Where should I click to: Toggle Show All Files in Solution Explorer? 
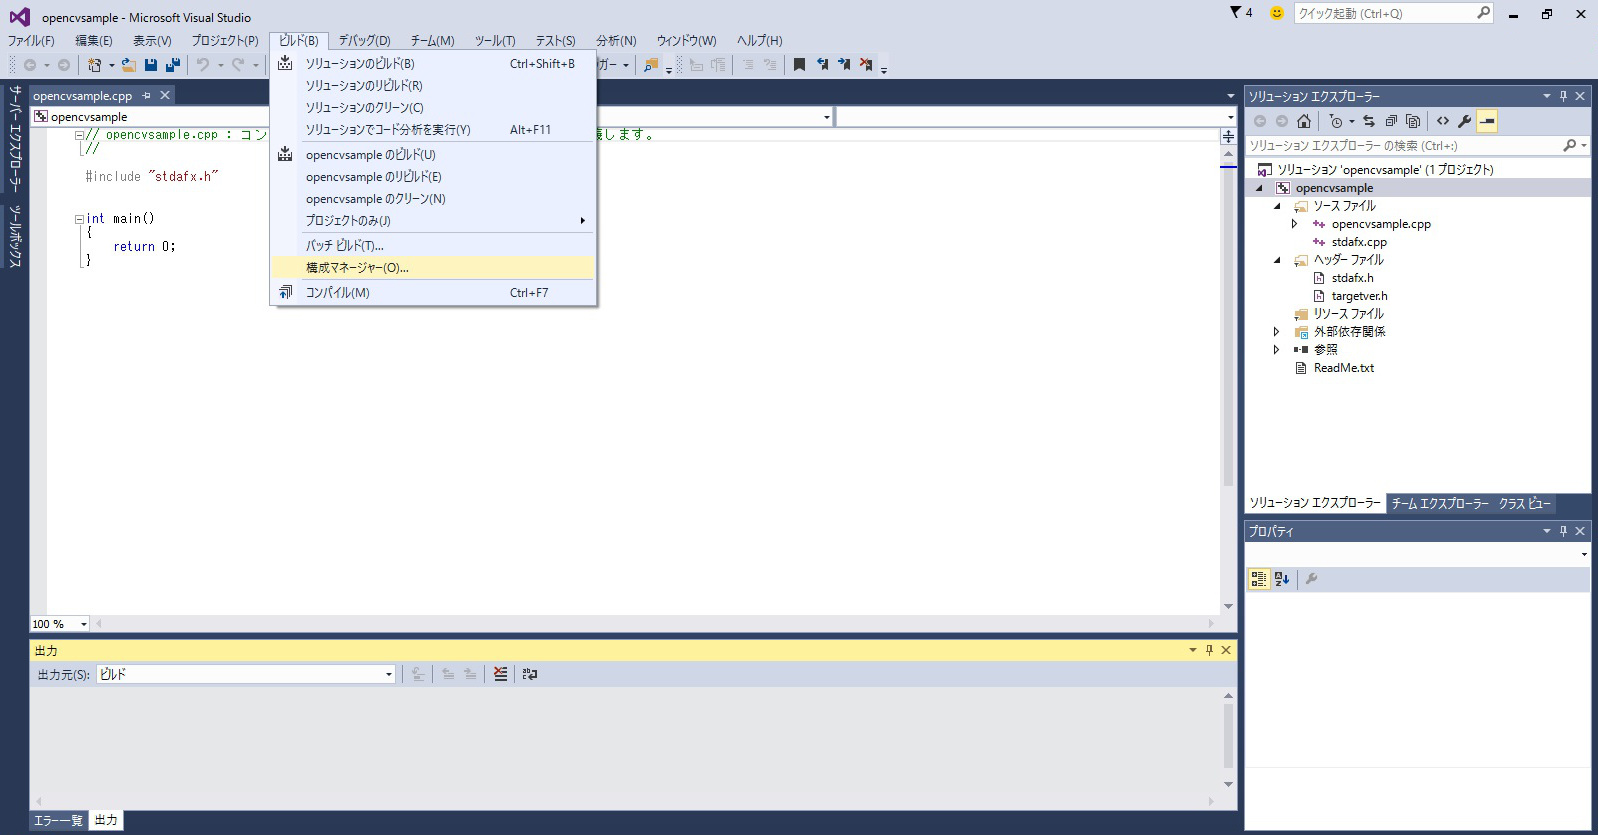(1412, 121)
